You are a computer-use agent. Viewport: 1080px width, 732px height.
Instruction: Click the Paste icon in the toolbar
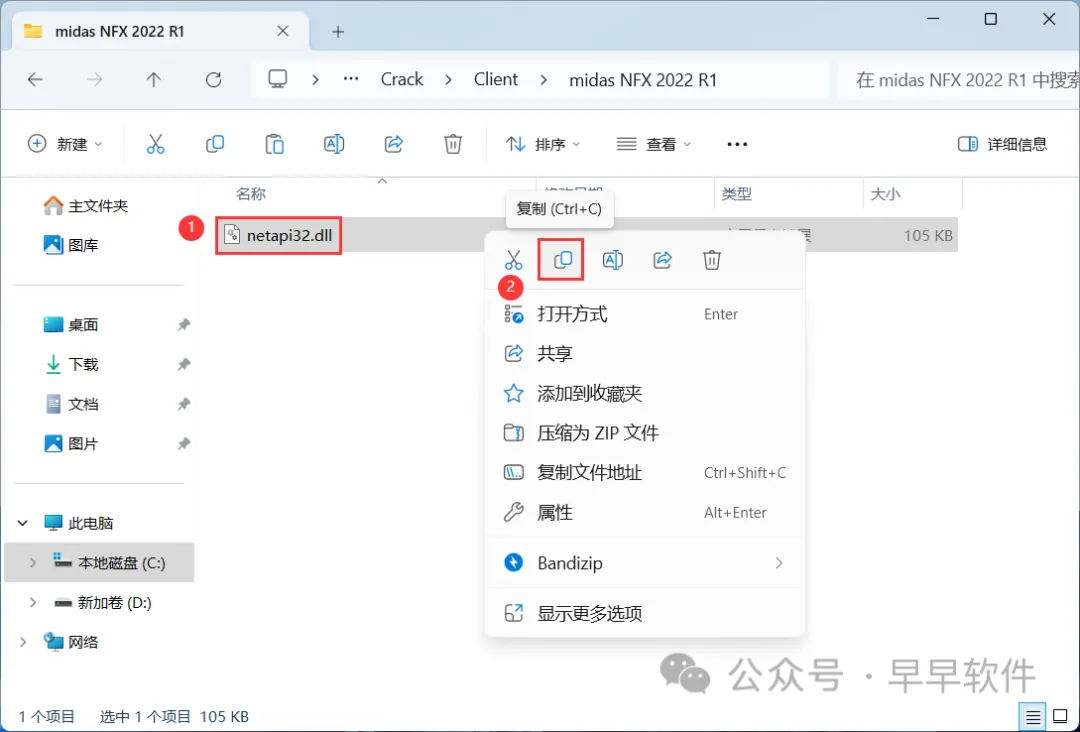click(274, 144)
